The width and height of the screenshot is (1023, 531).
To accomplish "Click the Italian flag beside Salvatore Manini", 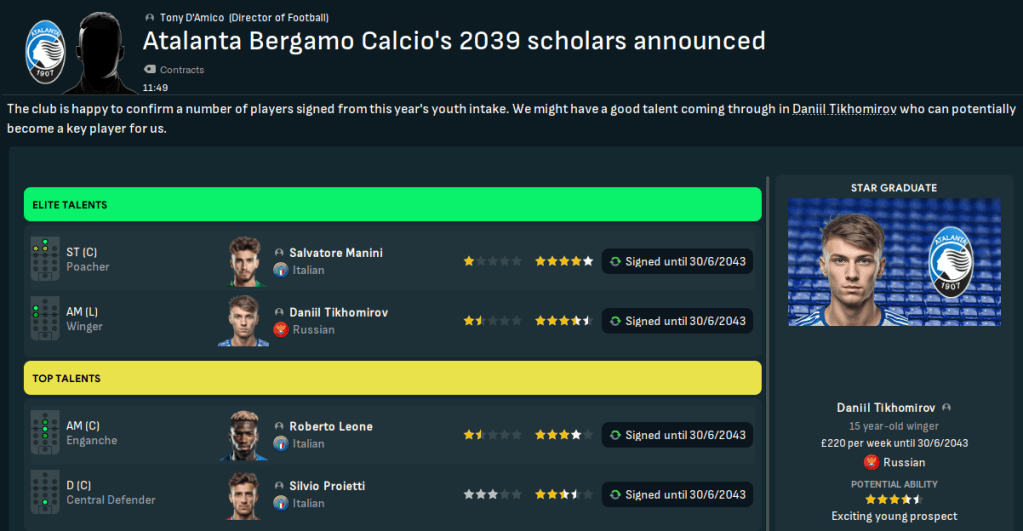I will (x=280, y=270).
